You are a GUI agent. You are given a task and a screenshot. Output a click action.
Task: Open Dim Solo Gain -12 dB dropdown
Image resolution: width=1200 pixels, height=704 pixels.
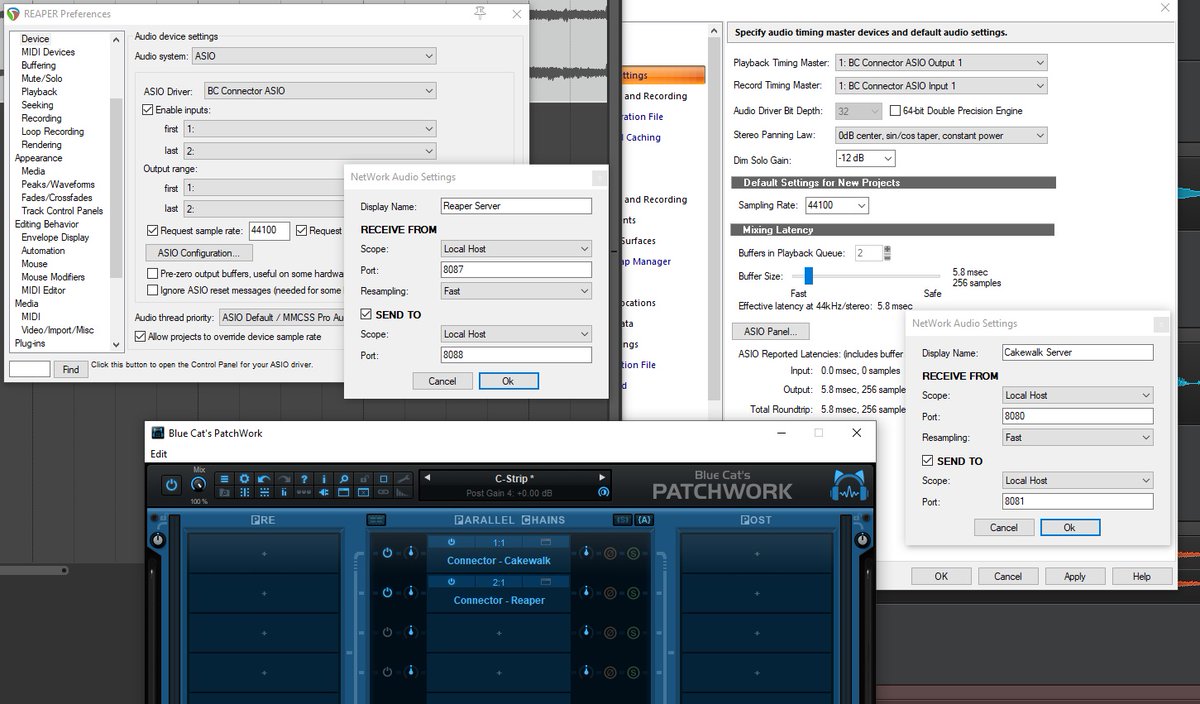pyautogui.click(x=865, y=158)
